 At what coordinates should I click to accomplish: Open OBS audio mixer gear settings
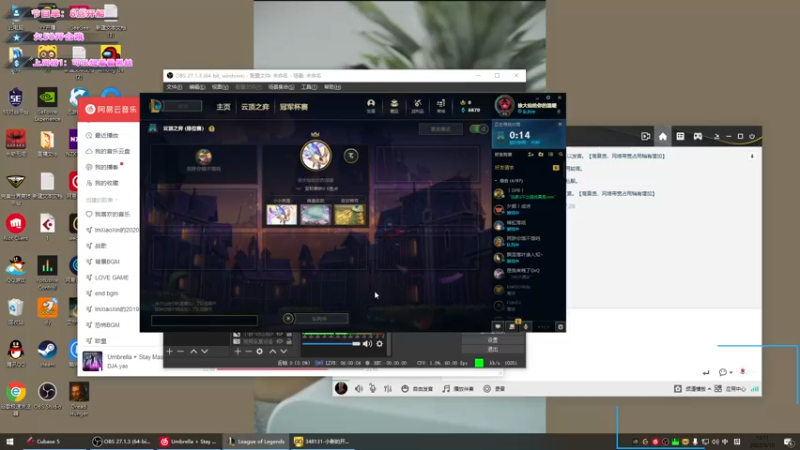380,344
